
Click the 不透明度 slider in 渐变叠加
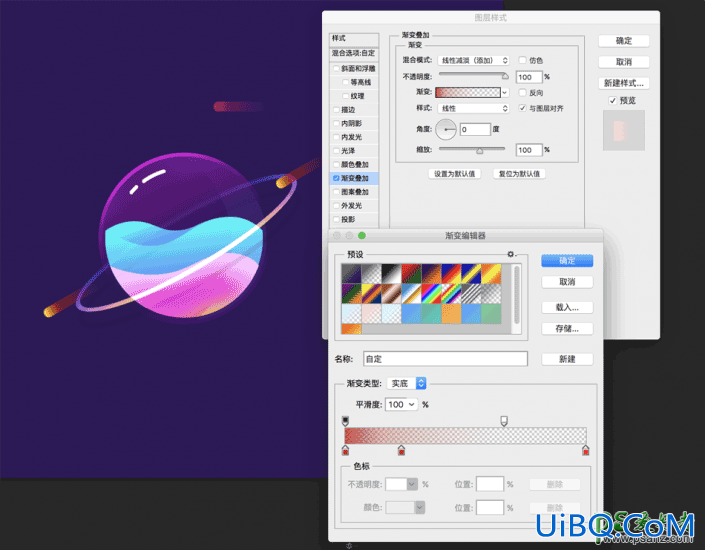coord(473,76)
